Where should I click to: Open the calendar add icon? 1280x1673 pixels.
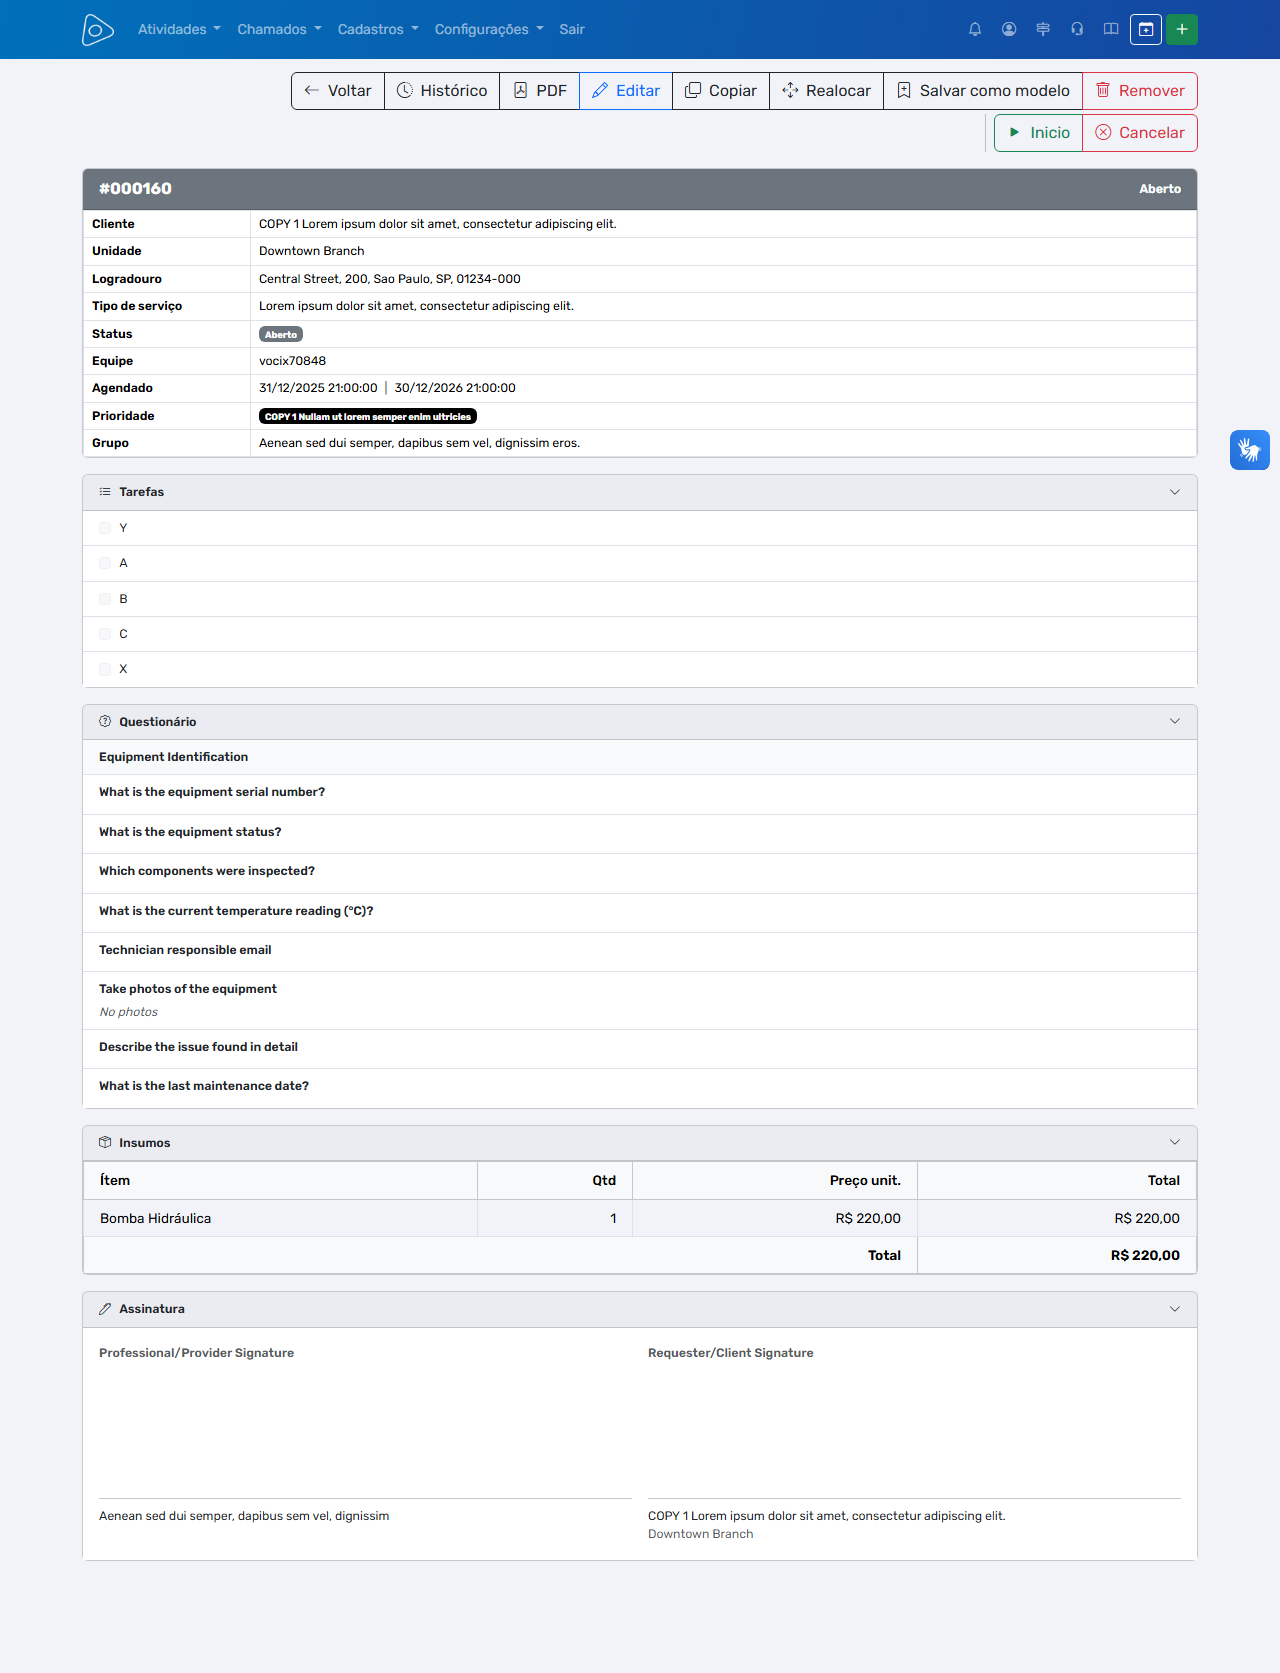point(1146,29)
